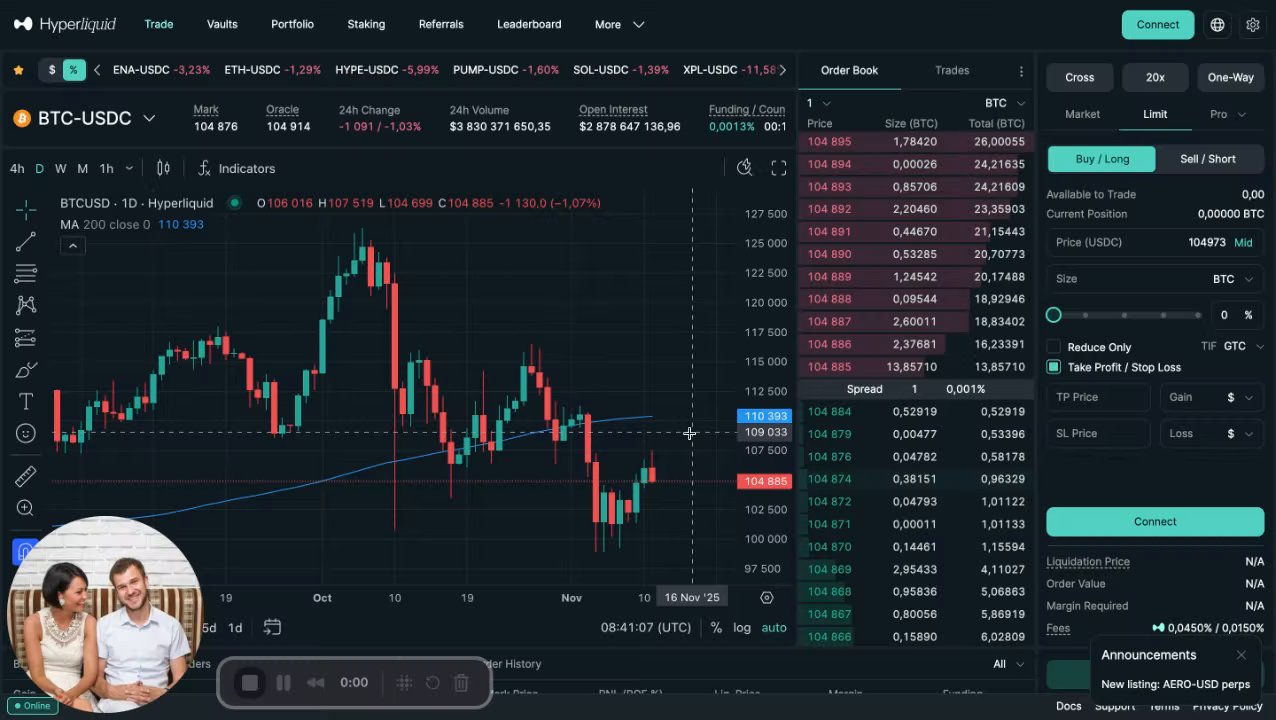
Task: Enable the Reduce Only checkbox
Action: coord(1053,346)
